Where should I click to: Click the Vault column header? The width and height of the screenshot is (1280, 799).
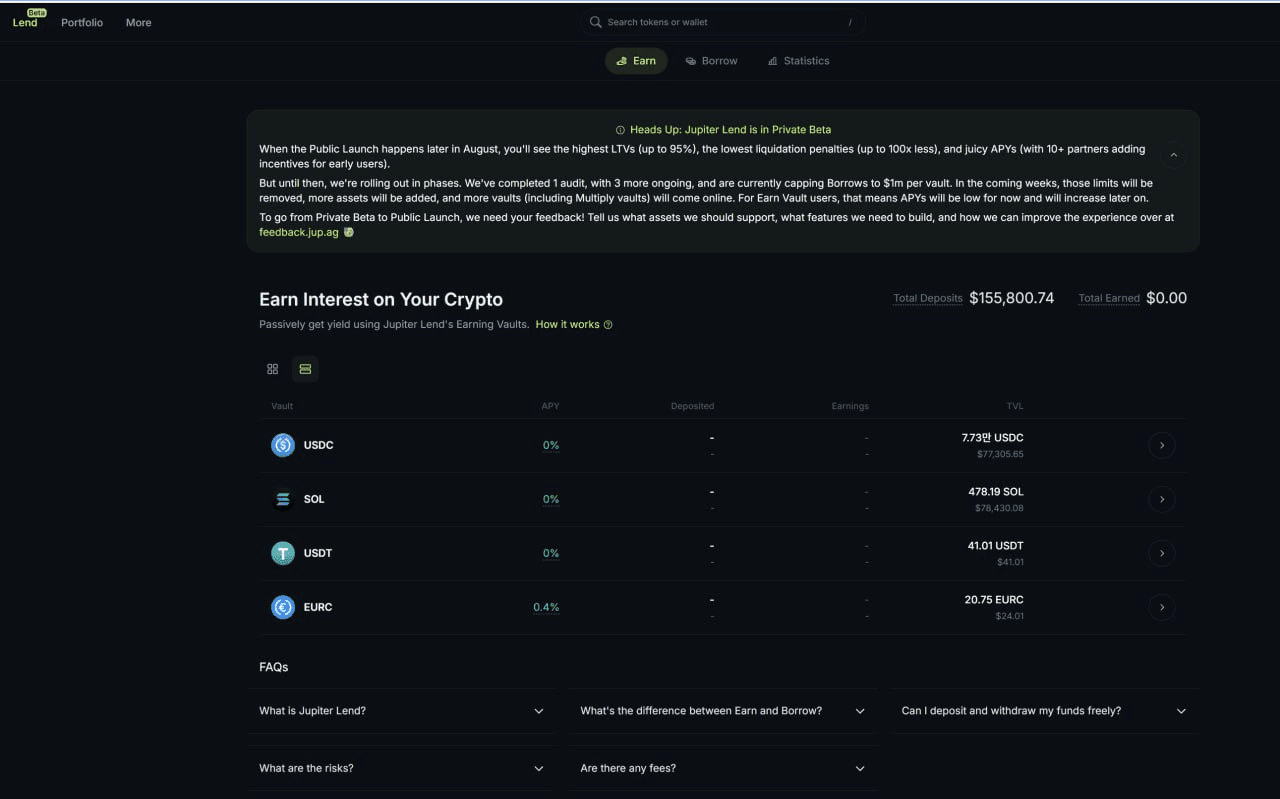tap(282, 406)
